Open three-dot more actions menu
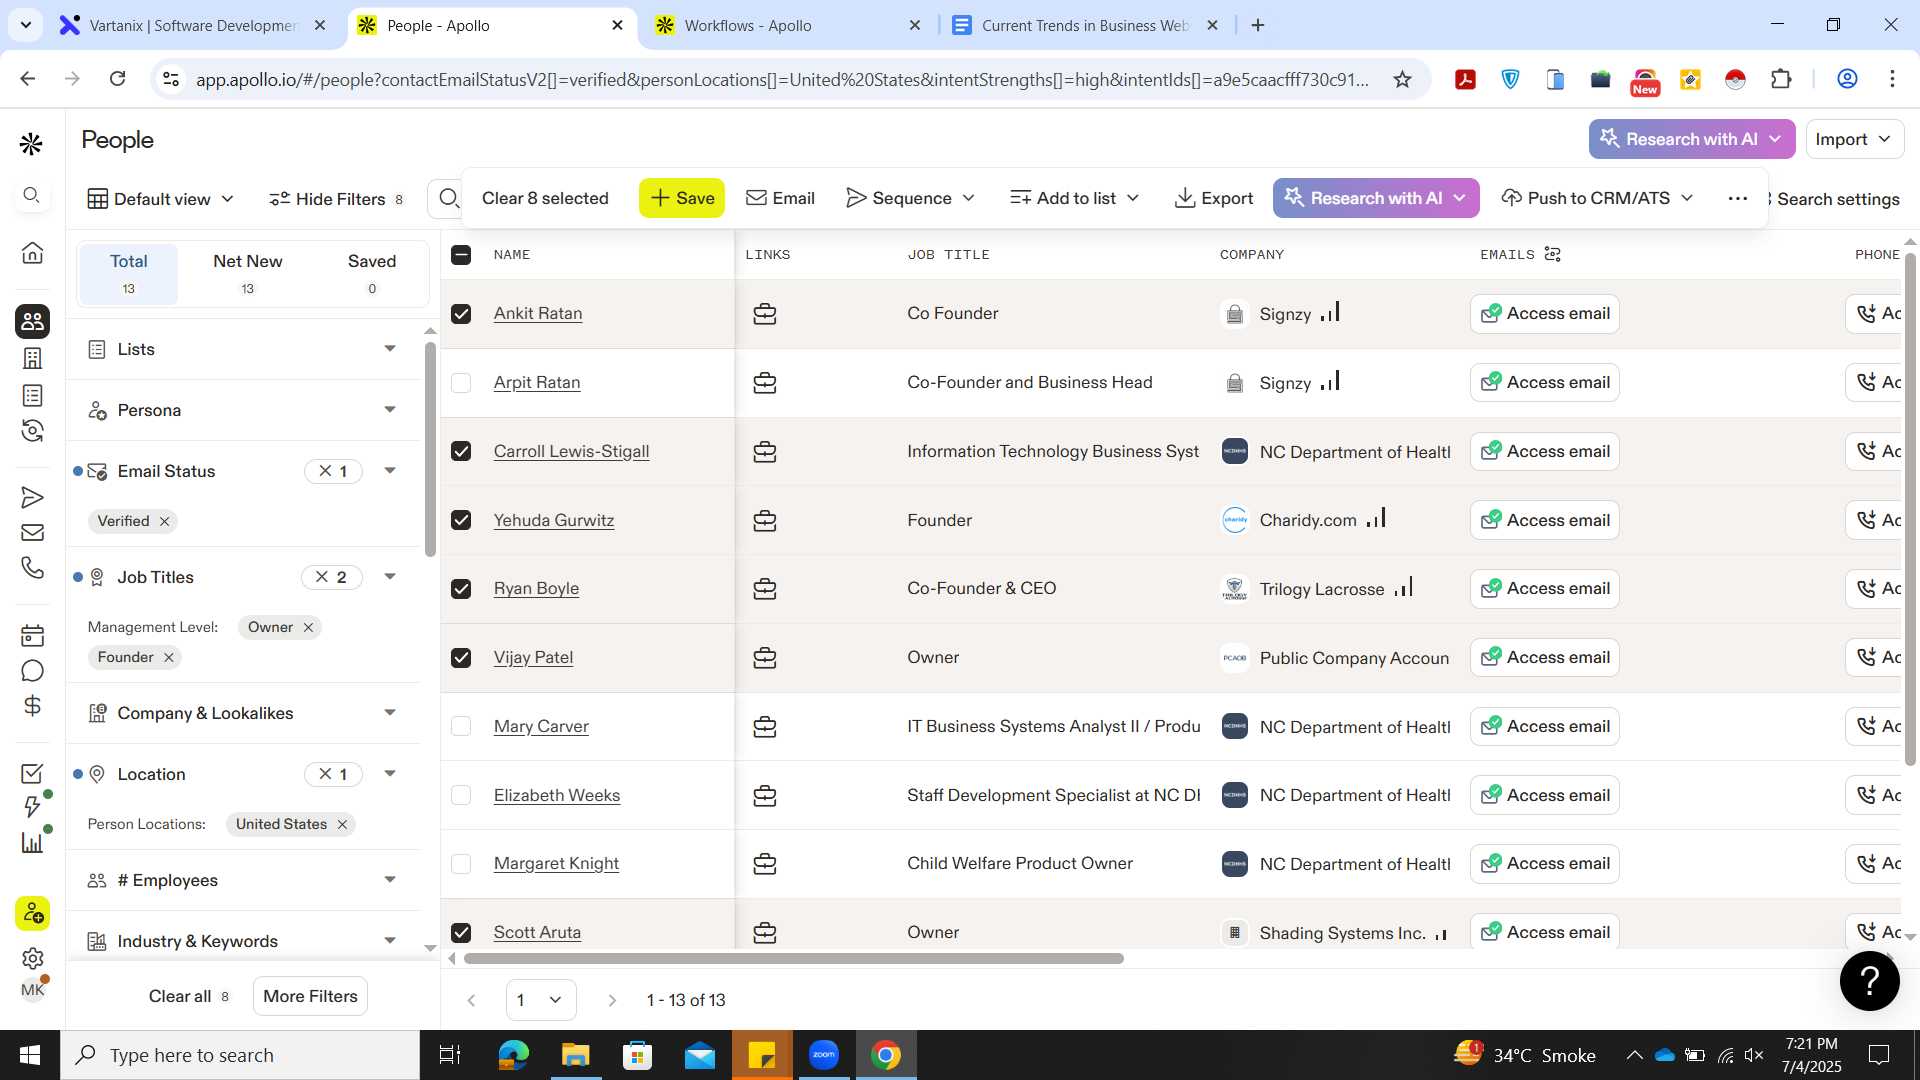Image resolution: width=1920 pixels, height=1080 pixels. (x=1737, y=198)
